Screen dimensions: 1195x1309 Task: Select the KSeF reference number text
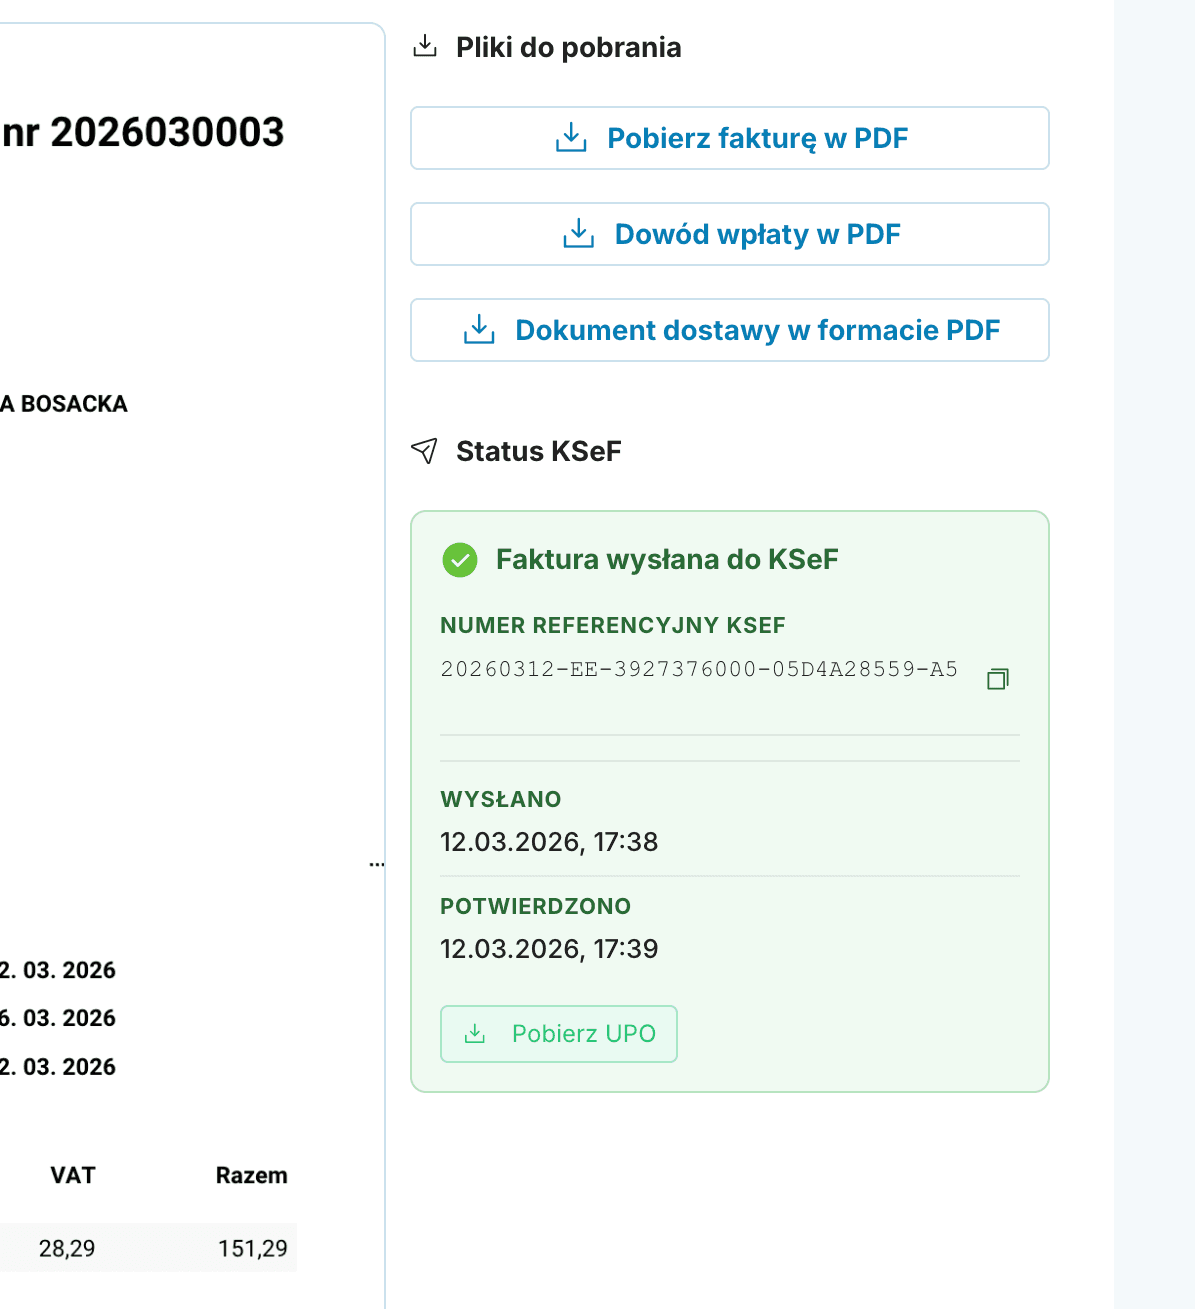tap(699, 669)
